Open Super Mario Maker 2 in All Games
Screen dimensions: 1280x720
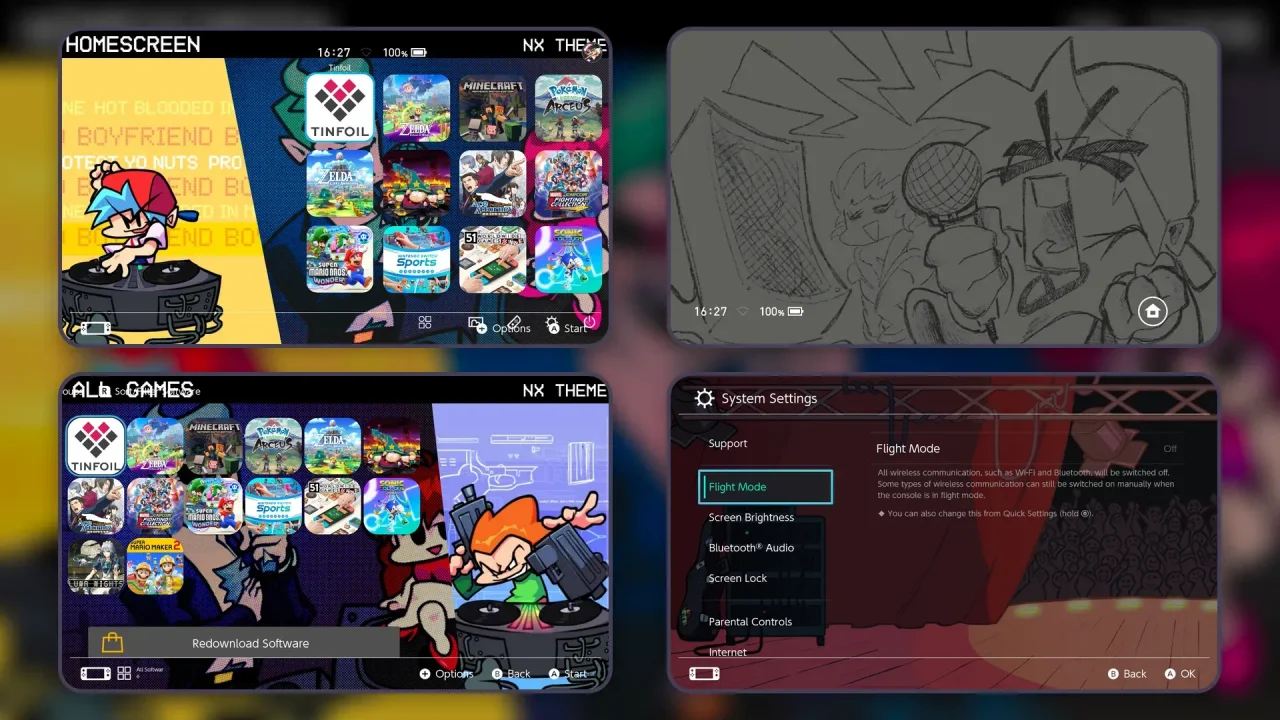tap(155, 566)
